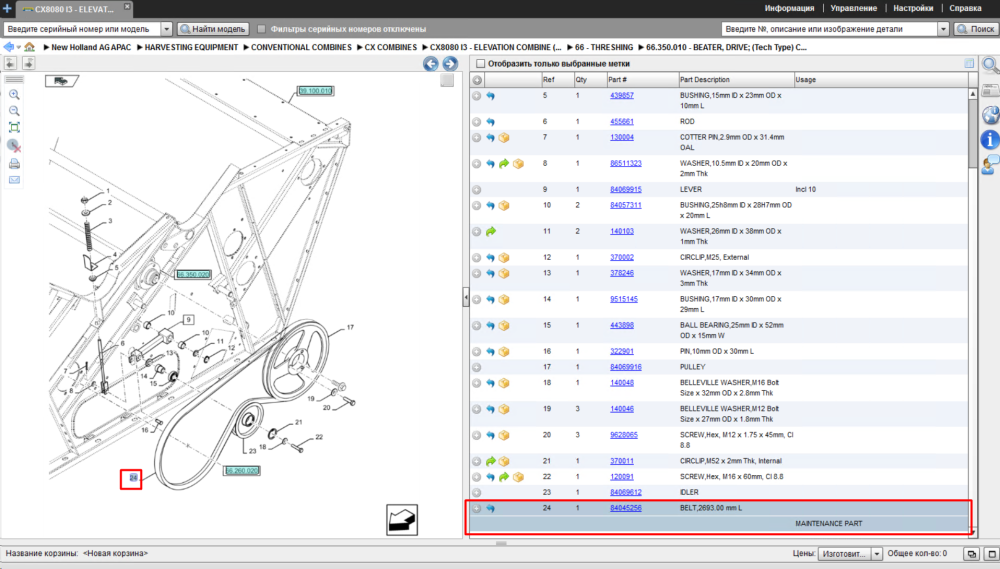The image size is (1000, 569).
Task: Click the Поиск search button
Action: click(x=976, y=29)
